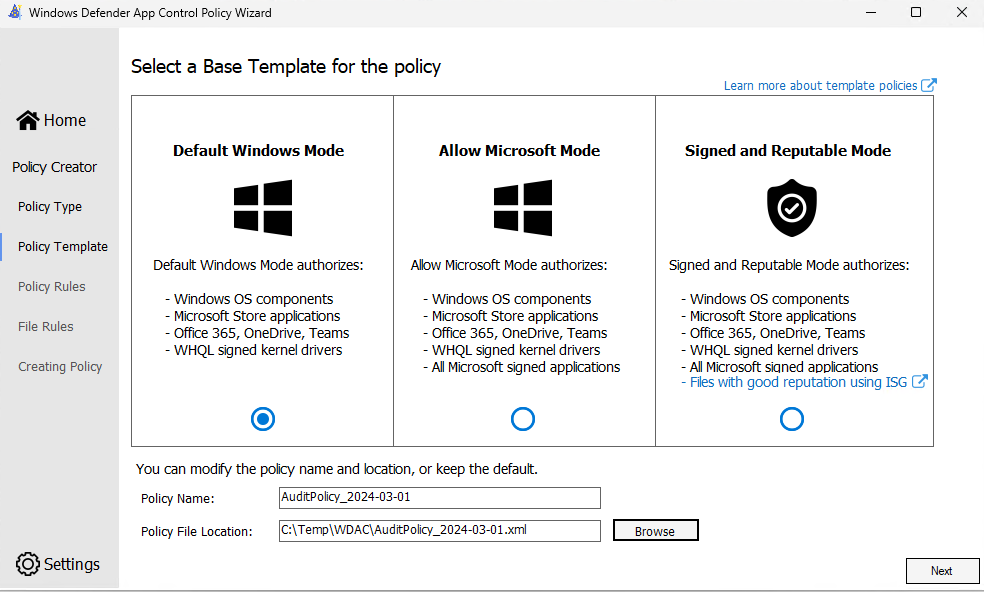Click the external link icon next to Learn more
Image resolution: width=984 pixels, height=592 pixels.
coord(929,86)
